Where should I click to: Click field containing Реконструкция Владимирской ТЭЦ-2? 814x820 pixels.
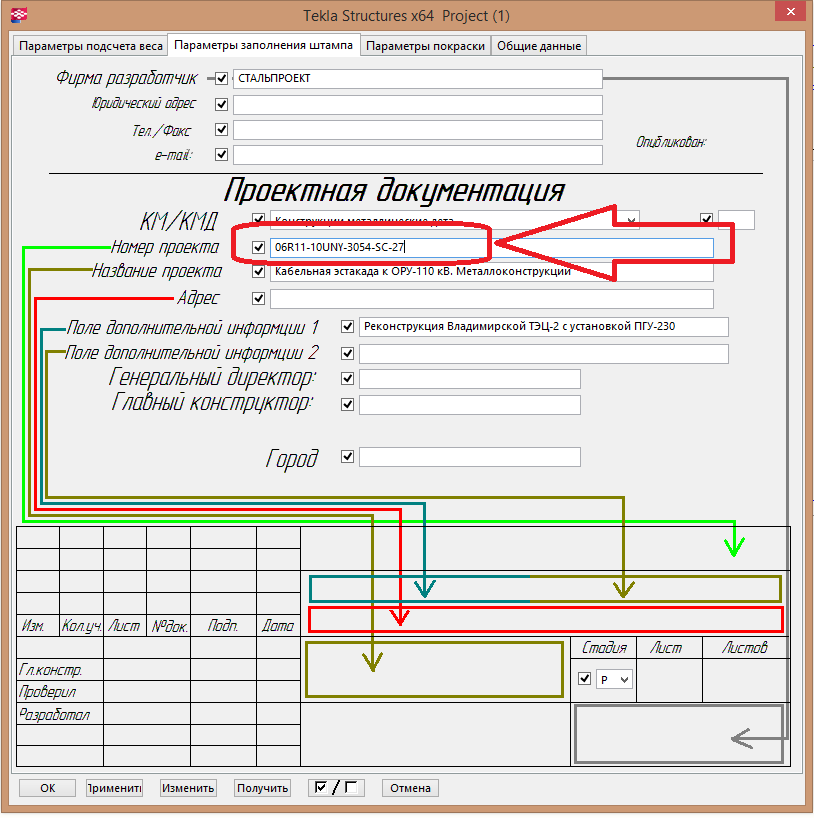click(544, 327)
